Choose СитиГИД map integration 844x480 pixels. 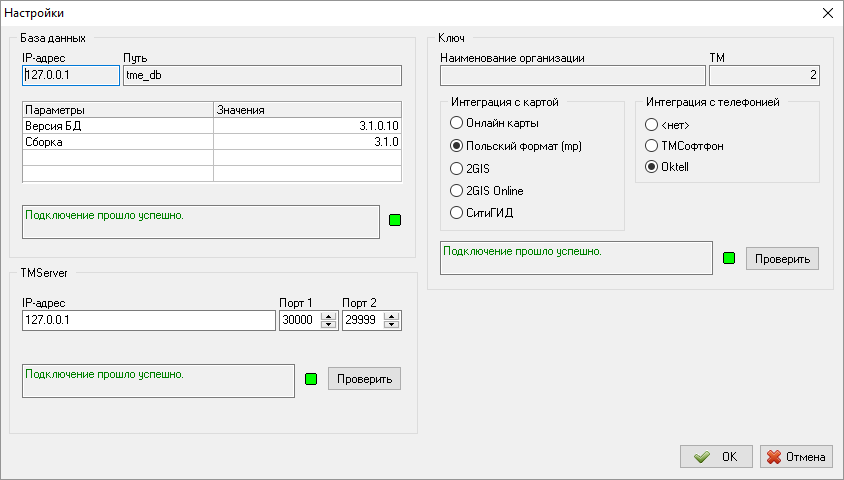point(457,212)
